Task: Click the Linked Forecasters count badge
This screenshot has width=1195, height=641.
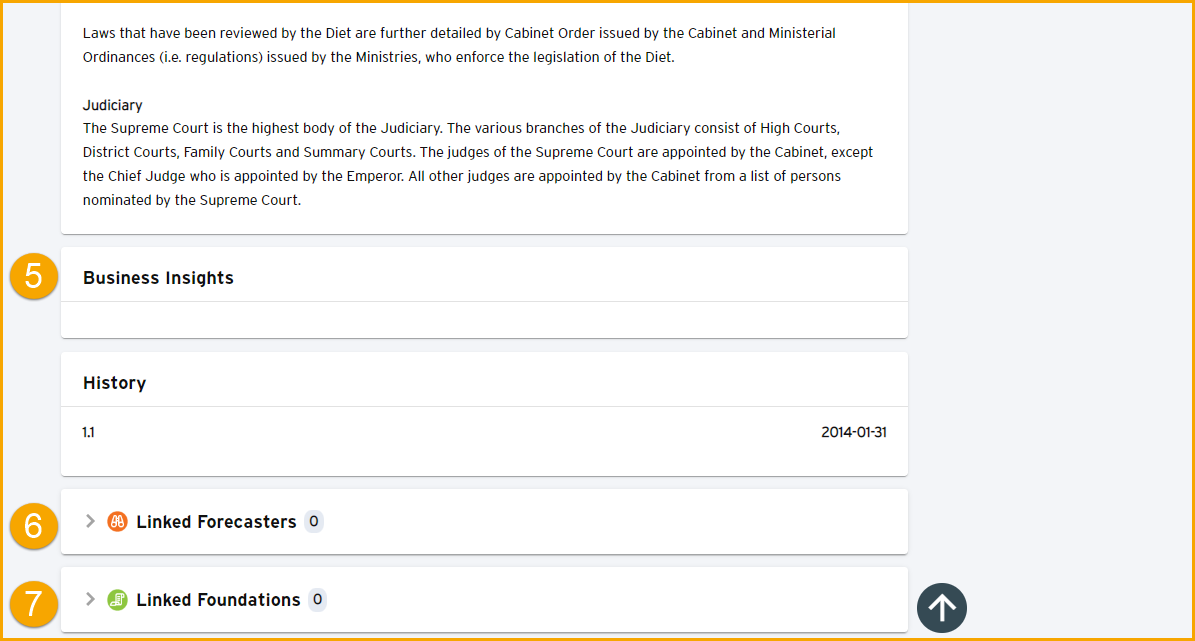Action: pyautogui.click(x=313, y=521)
